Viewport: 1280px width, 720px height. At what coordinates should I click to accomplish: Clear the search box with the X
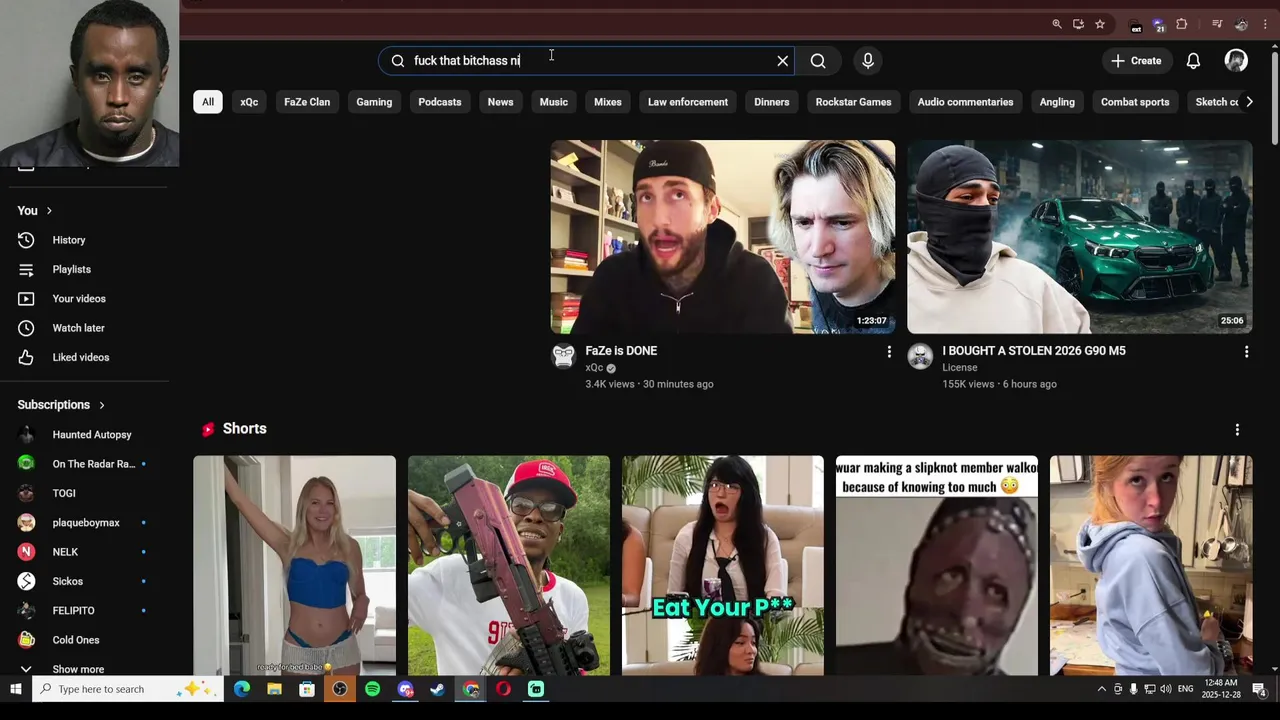coord(783,61)
